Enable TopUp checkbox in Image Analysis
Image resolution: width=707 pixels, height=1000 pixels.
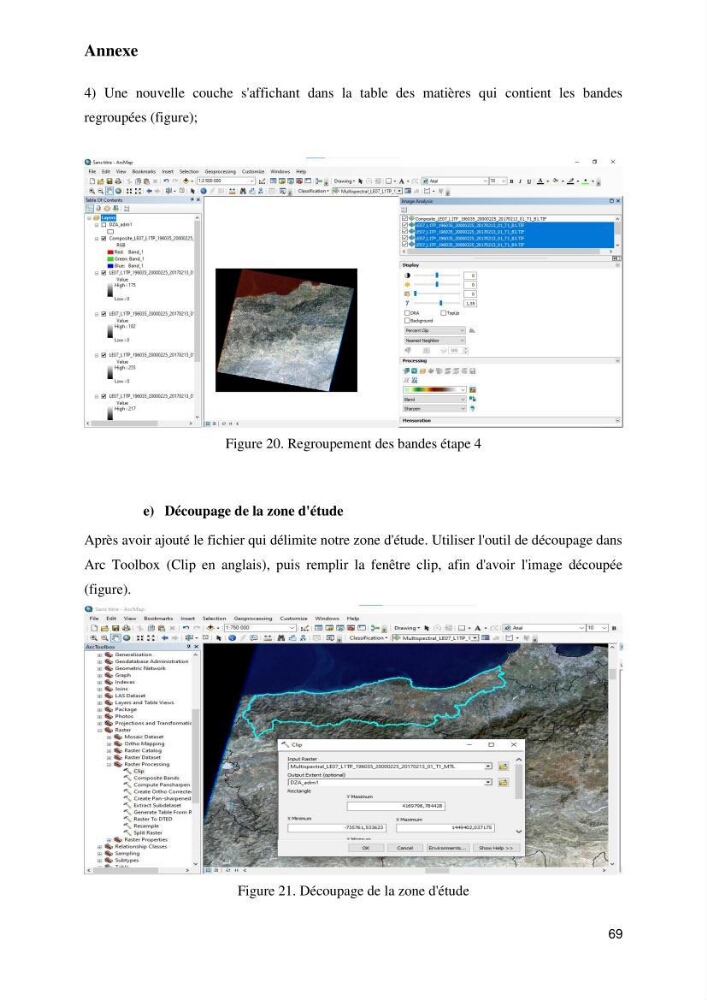click(x=443, y=313)
